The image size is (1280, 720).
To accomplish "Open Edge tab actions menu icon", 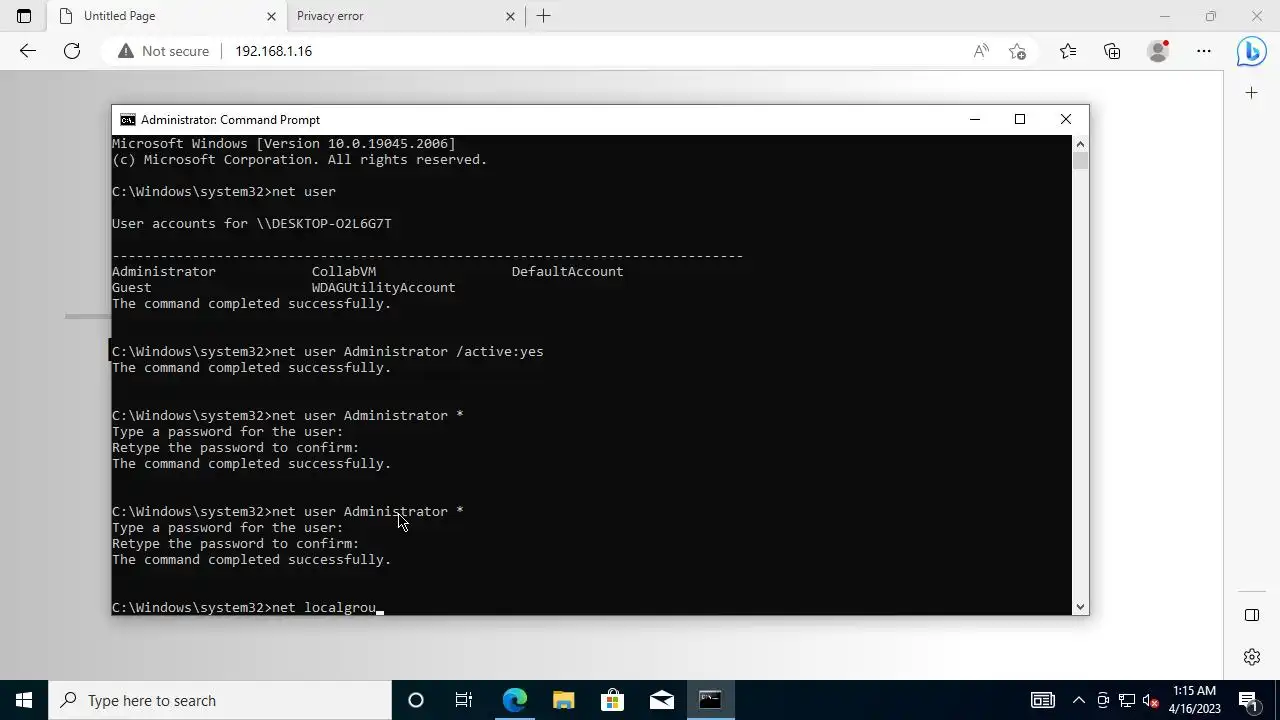I will [x=24, y=16].
